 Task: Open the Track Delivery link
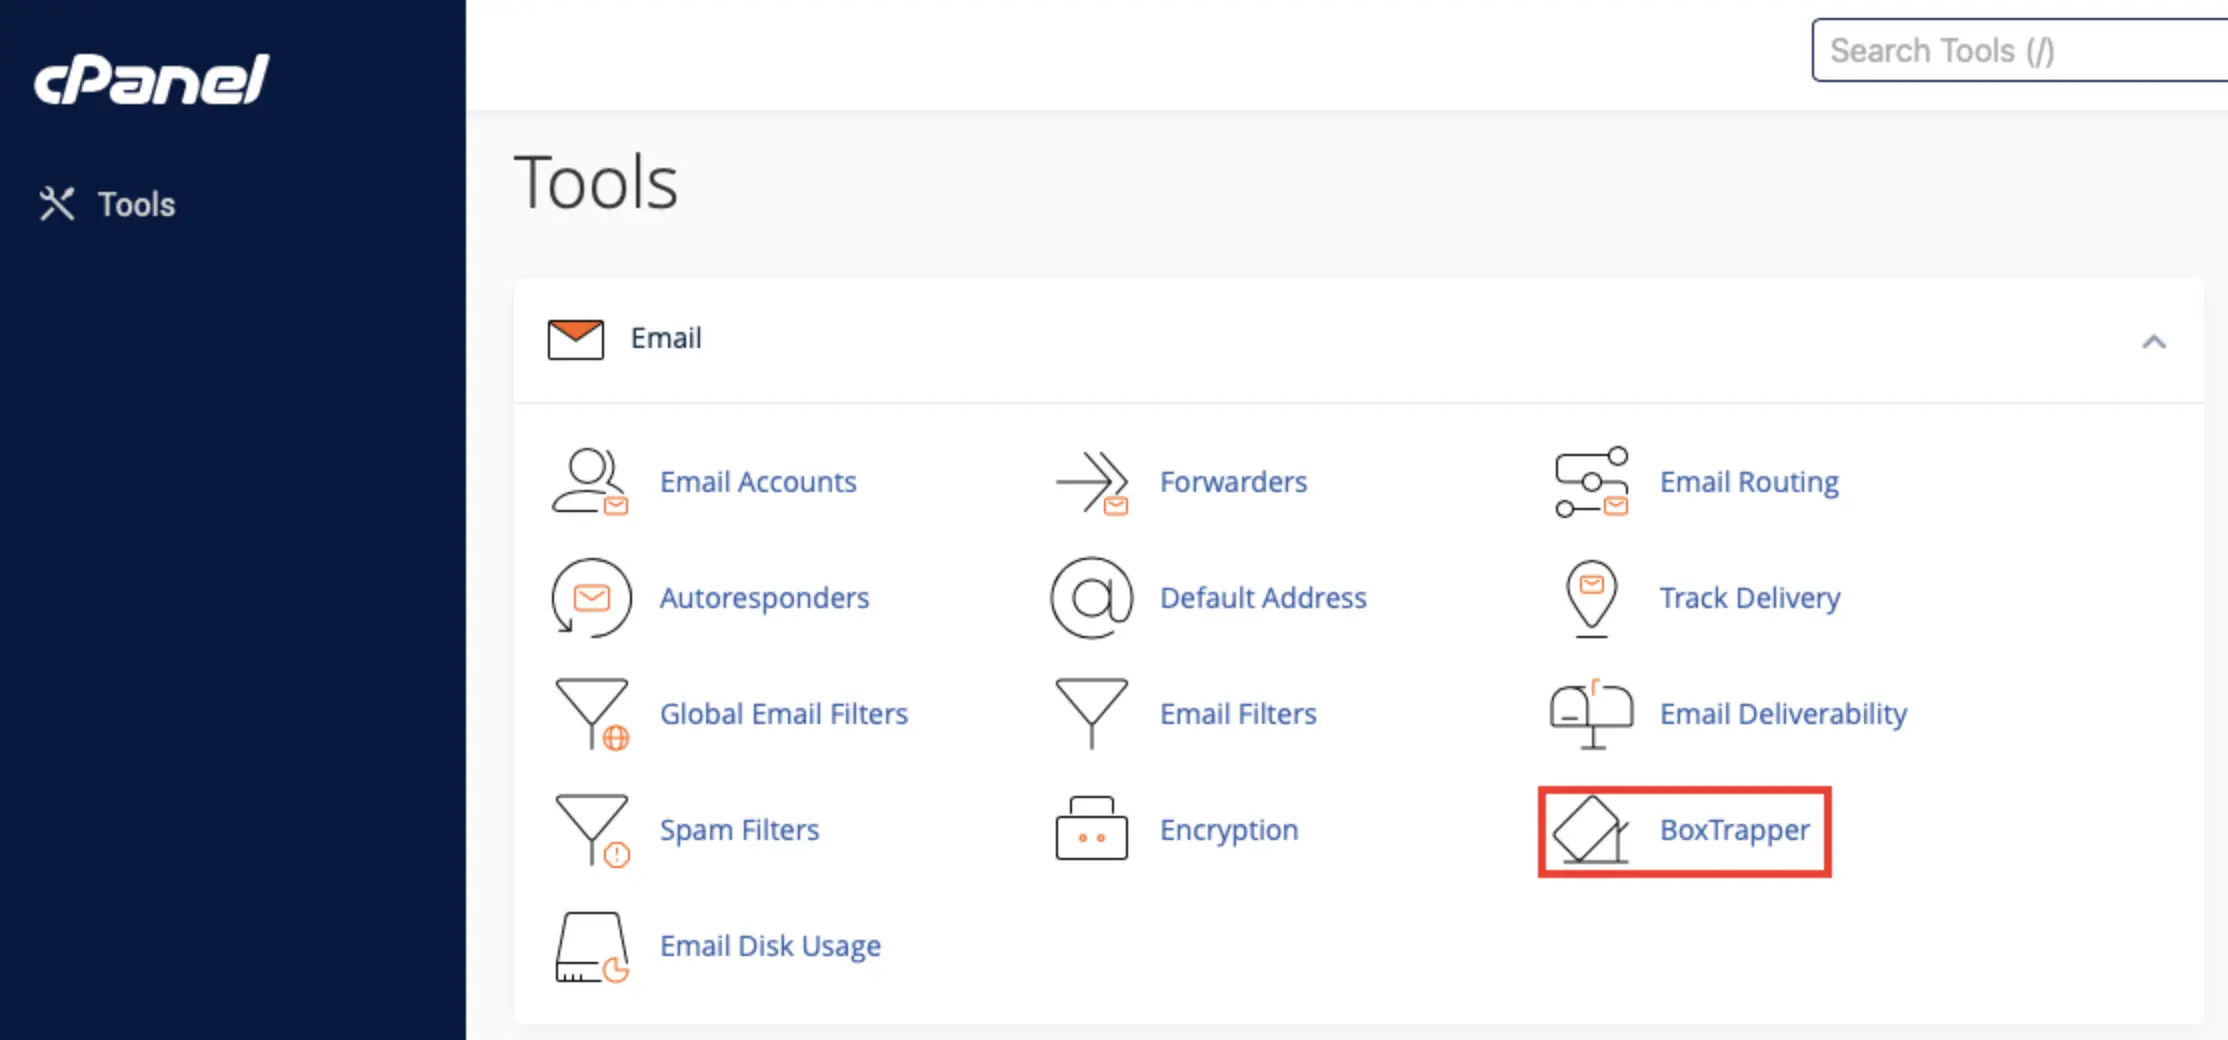pyautogui.click(x=1750, y=598)
